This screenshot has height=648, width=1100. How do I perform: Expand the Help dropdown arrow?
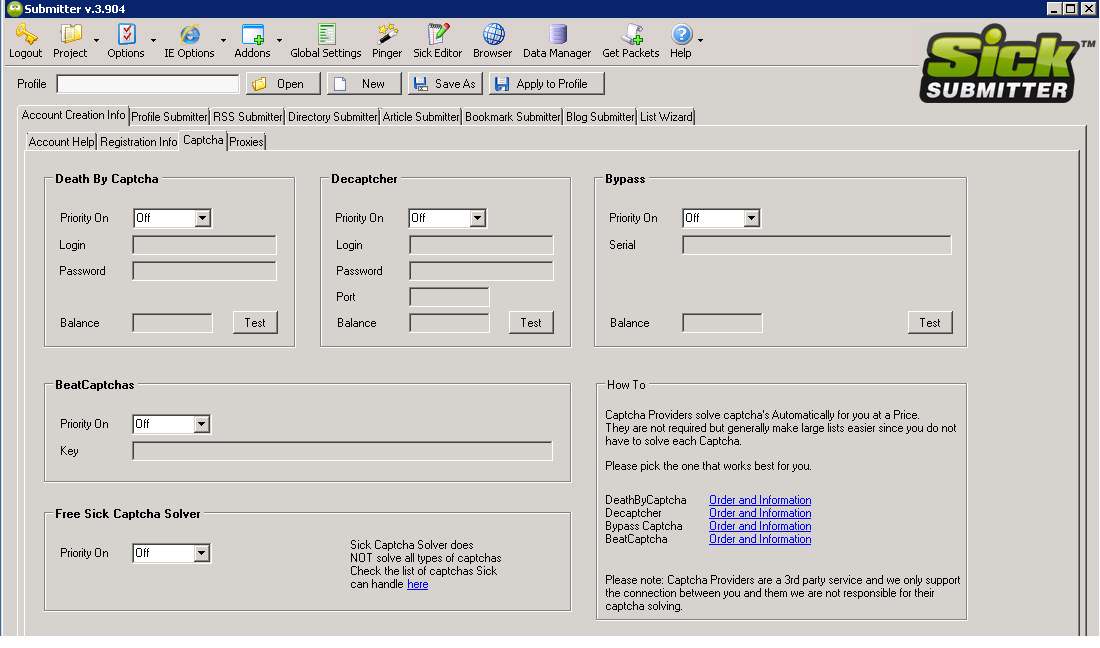coord(700,40)
